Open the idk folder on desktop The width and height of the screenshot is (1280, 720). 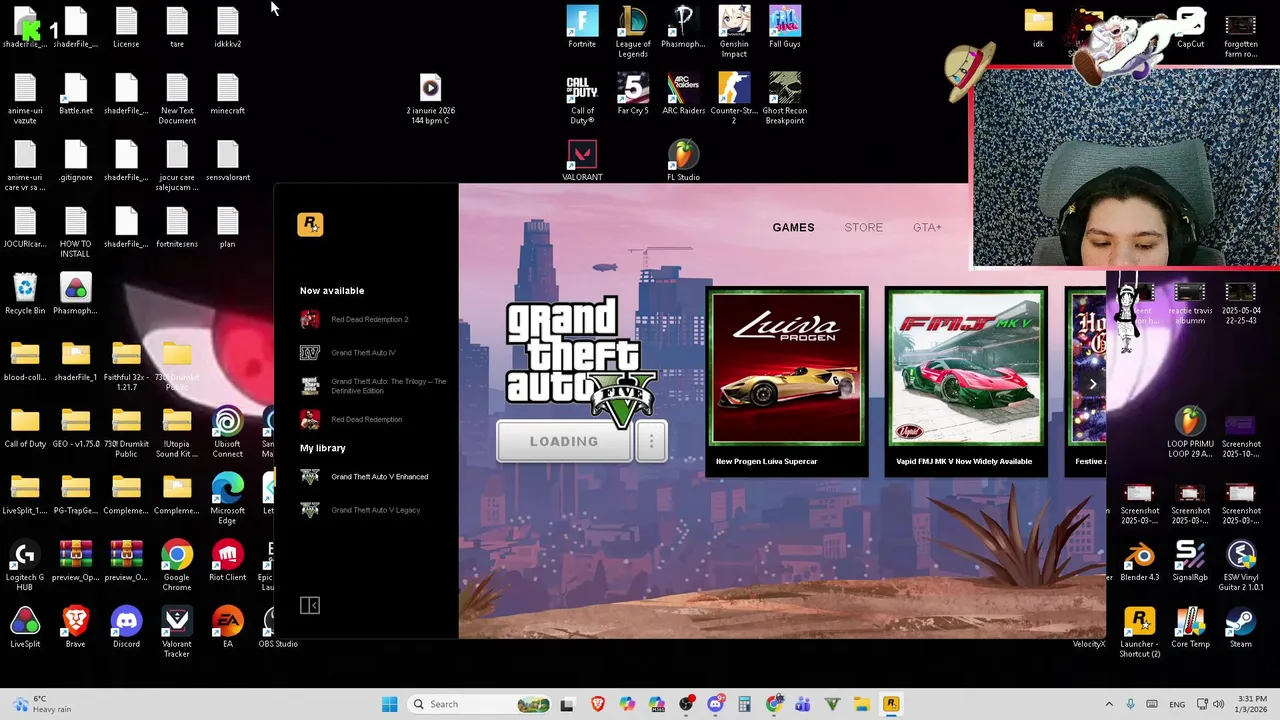[1038, 27]
